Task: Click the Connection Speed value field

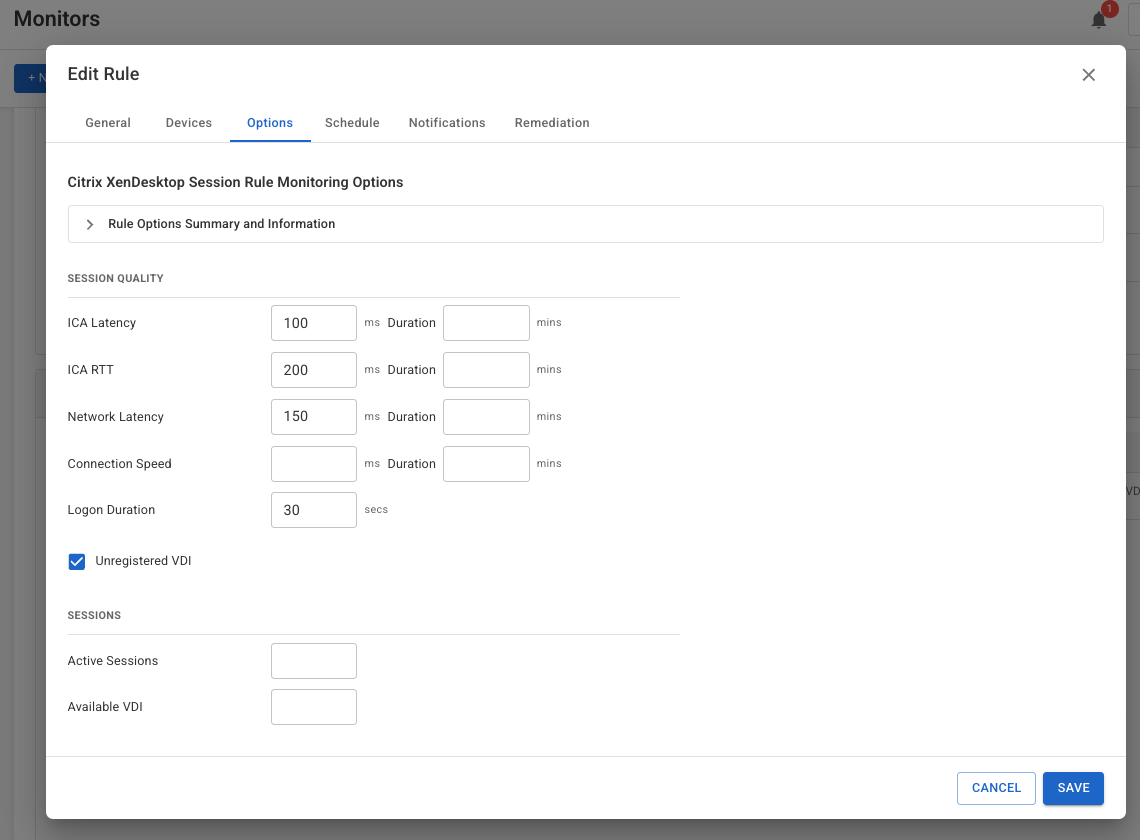Action: tap(314, 464)
